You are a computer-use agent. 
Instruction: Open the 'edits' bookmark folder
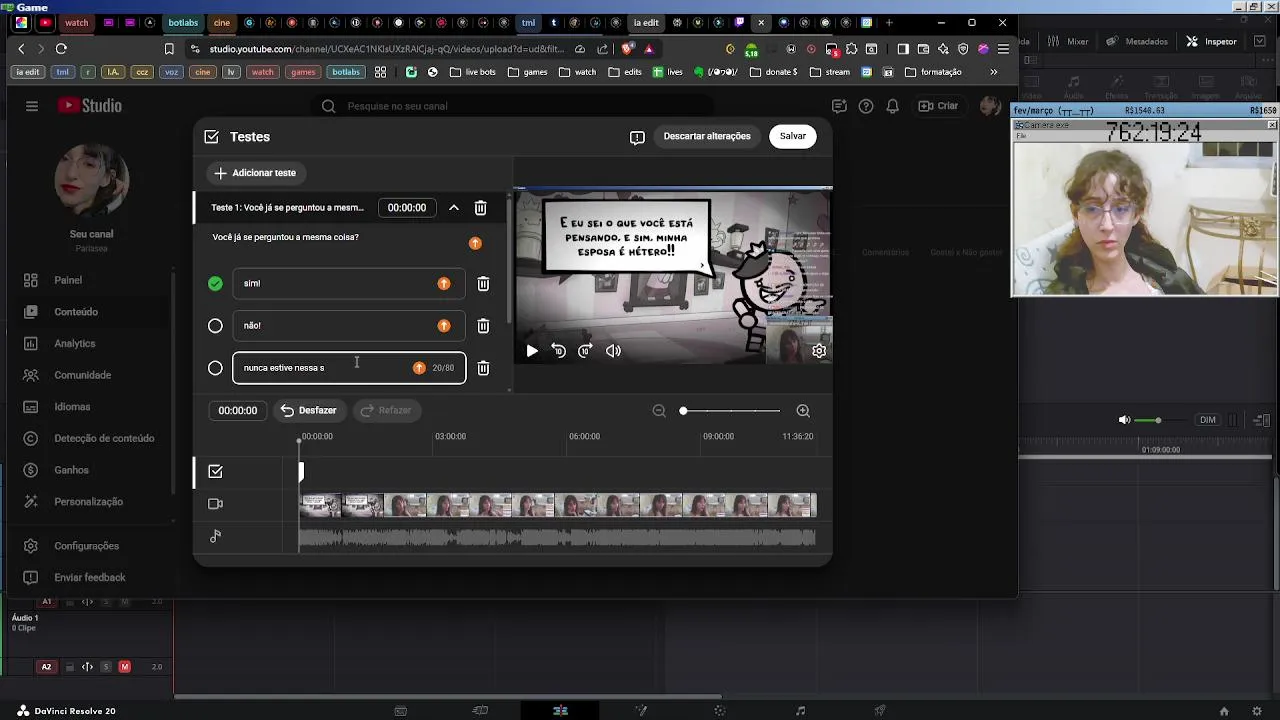(624, 72)
